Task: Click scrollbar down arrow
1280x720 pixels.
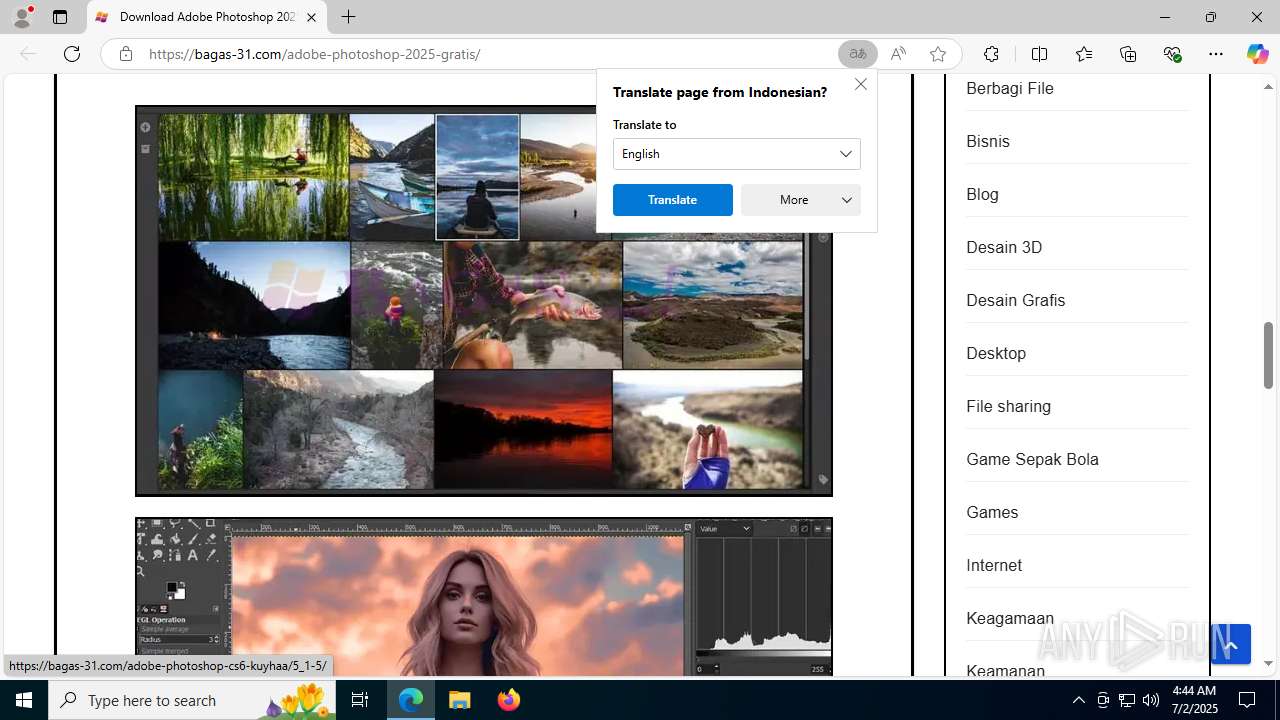Action: click(x=1268, y=663)
